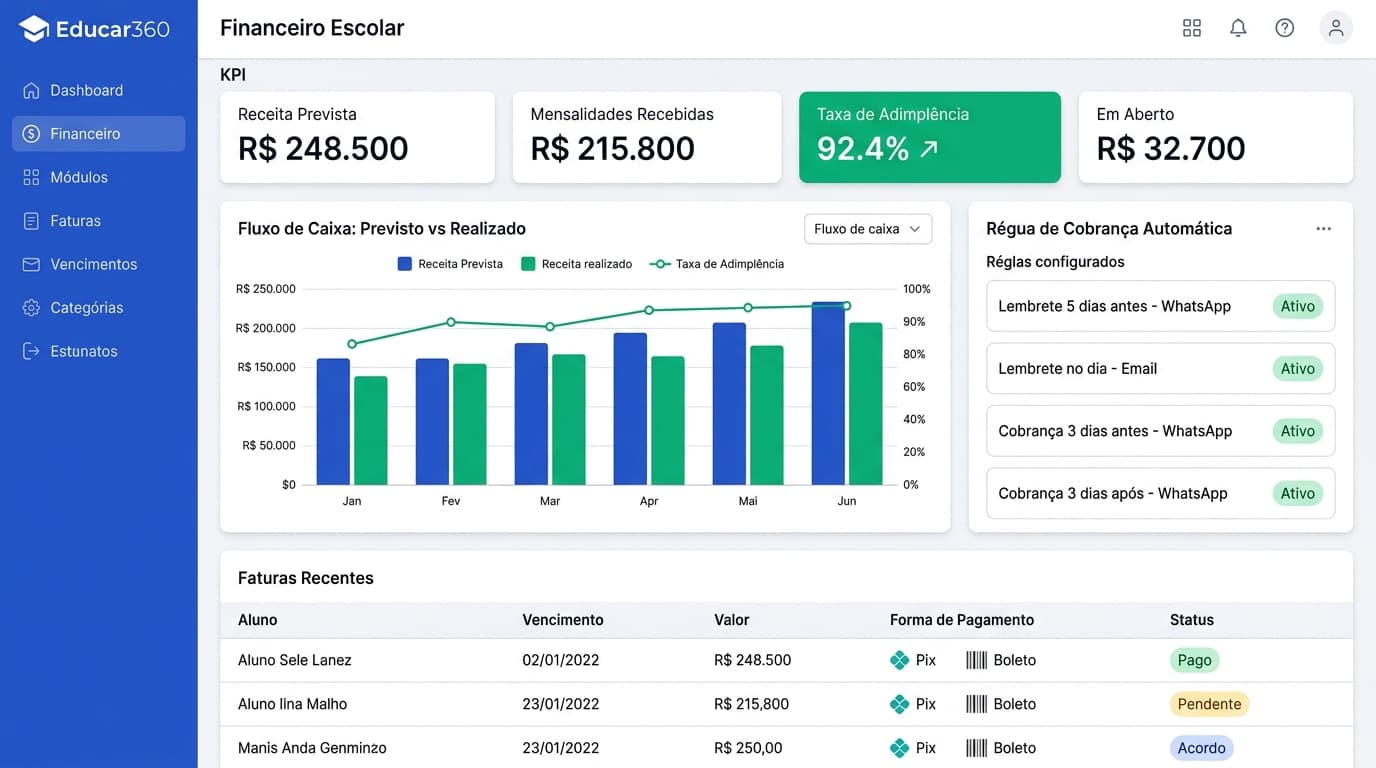Viewport: 1376px width, 768px height.
Task: Click the Acordo status badge
Action: click(x=1201, y=748)
